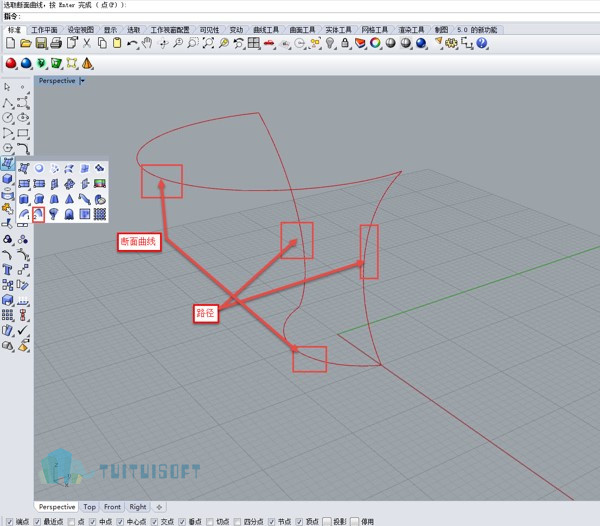600x526 pixels.
Task: Click the Zoom Extents icon
Action: click(x=208, y=43)
